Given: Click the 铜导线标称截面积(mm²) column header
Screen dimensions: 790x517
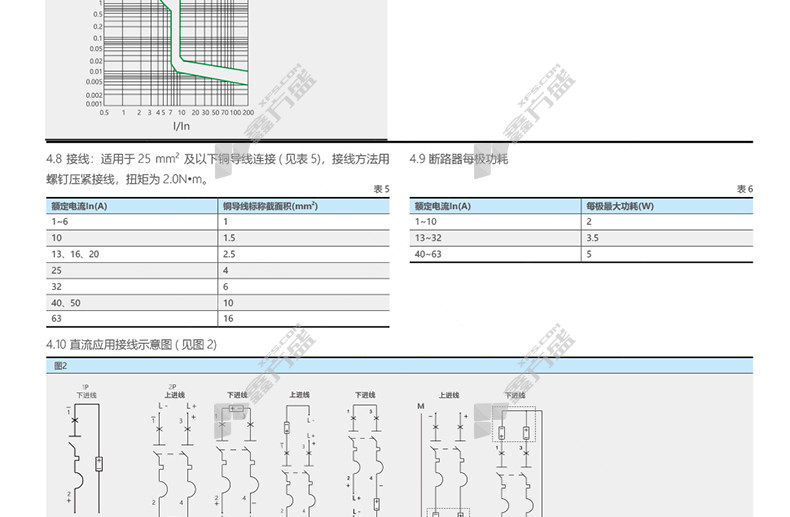Looking at the screenshot, I should tap(269, 206).
